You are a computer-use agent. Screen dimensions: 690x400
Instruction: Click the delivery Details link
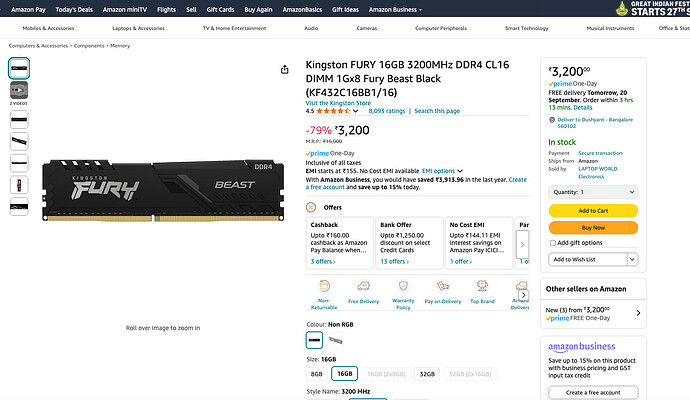pos(583,107)
